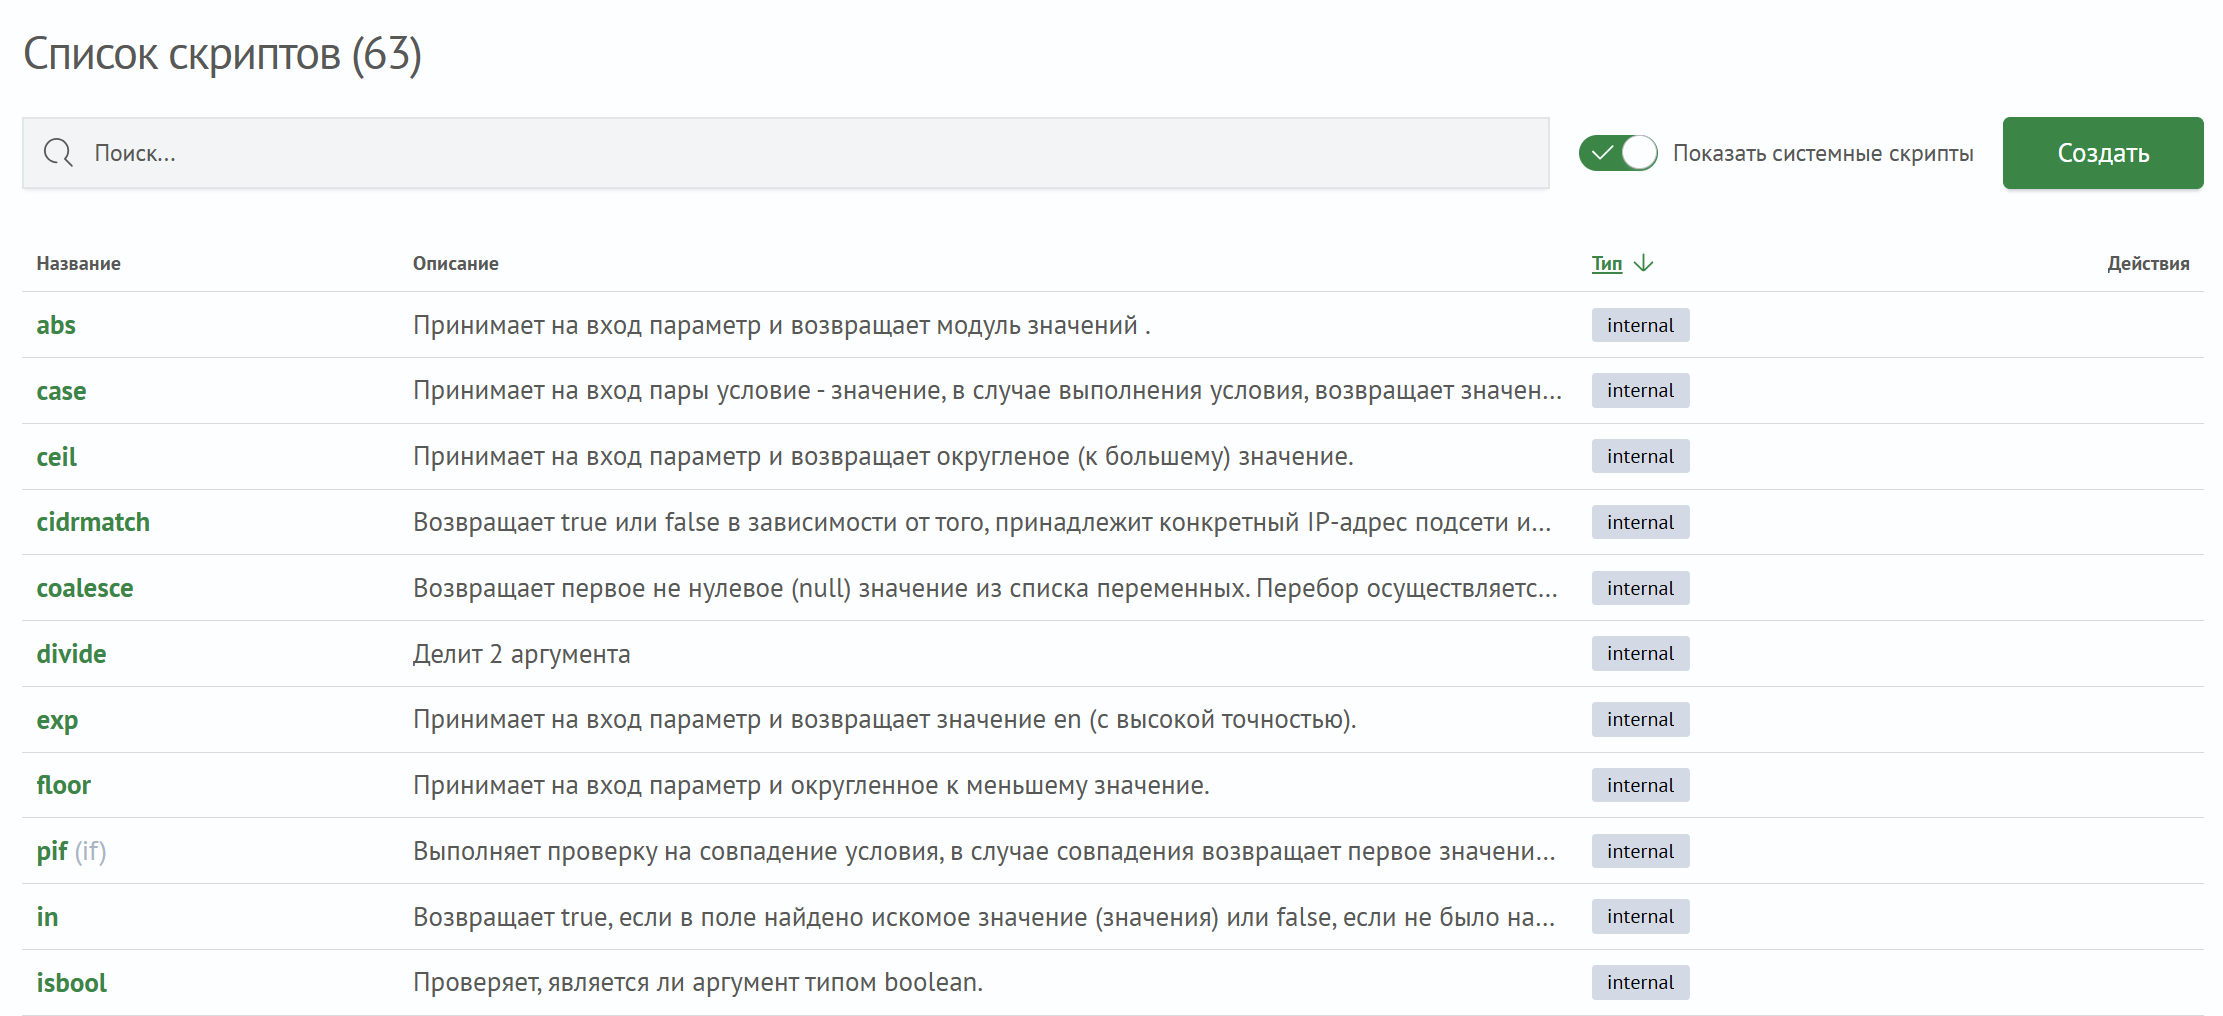Click the sort arrow next to Тип

pyautogui.click(x=1645, y=262)
